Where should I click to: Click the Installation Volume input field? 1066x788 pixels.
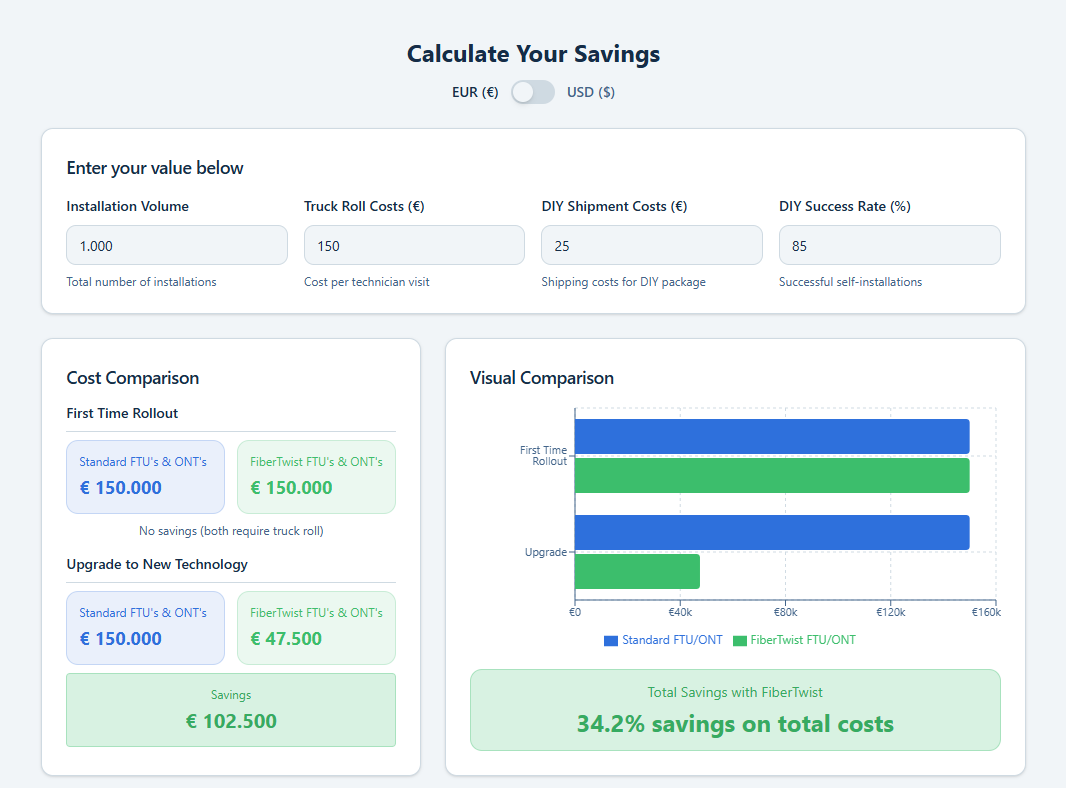point(177,245)
